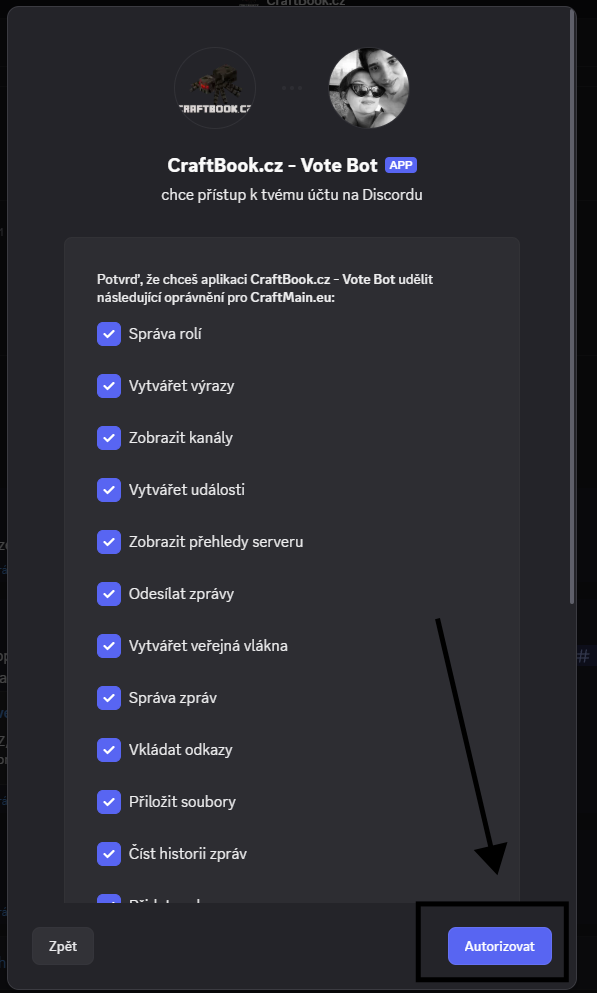This screenshot has height=993, width=597.
Task: Toggle the Přiložit soubory permission
Action: [x=109, y=801]
